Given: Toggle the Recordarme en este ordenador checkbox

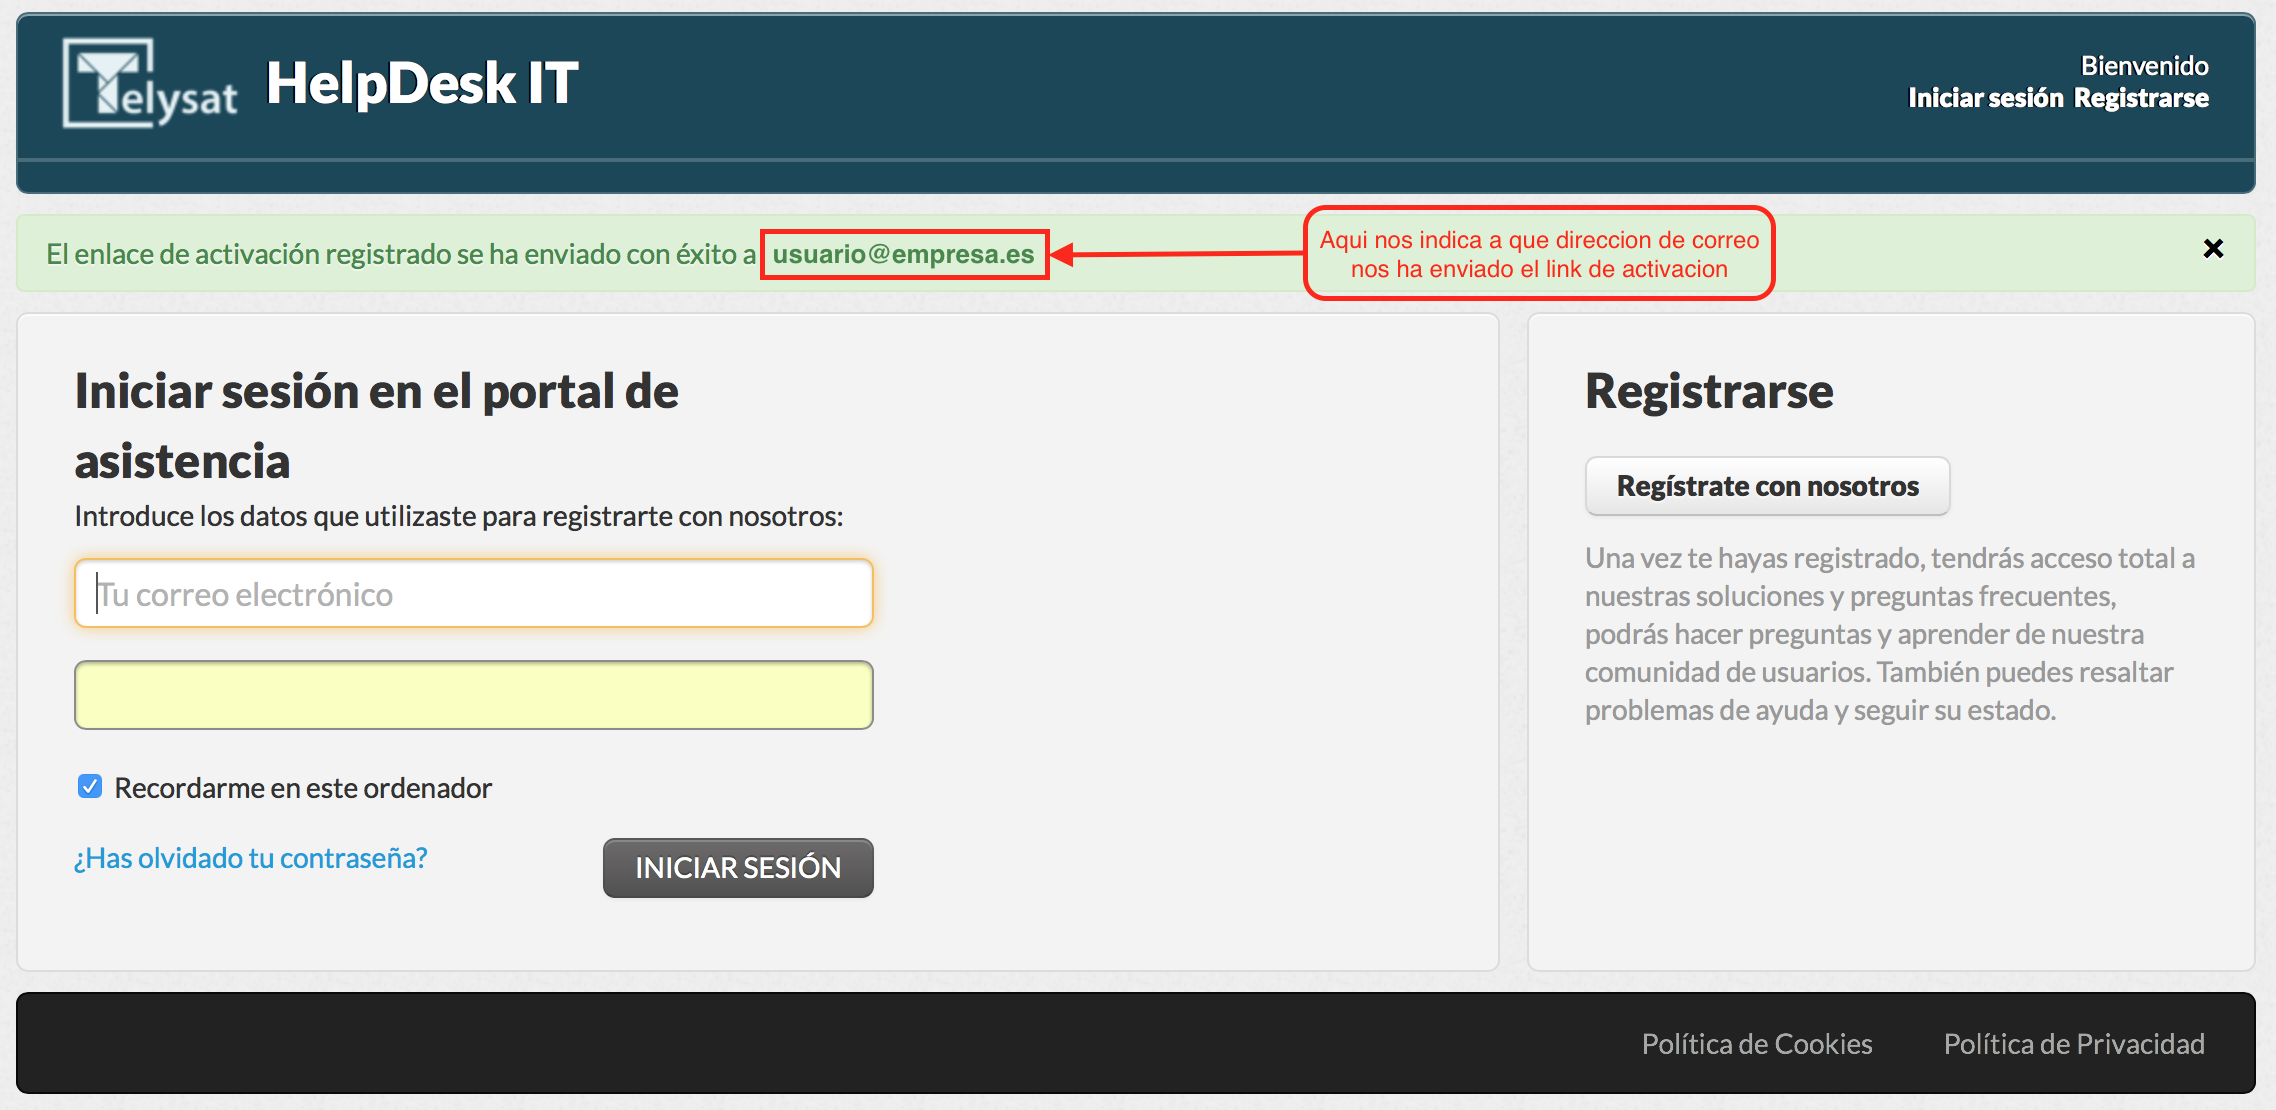Looking at the screenshot, I should click(90, 787).
